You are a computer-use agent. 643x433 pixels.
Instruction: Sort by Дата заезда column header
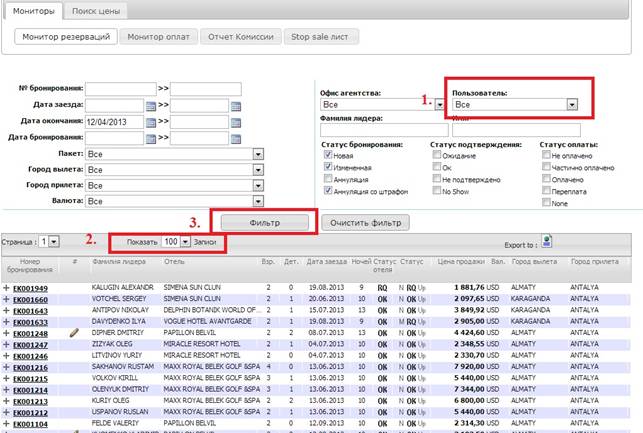(x=327, y=262)
